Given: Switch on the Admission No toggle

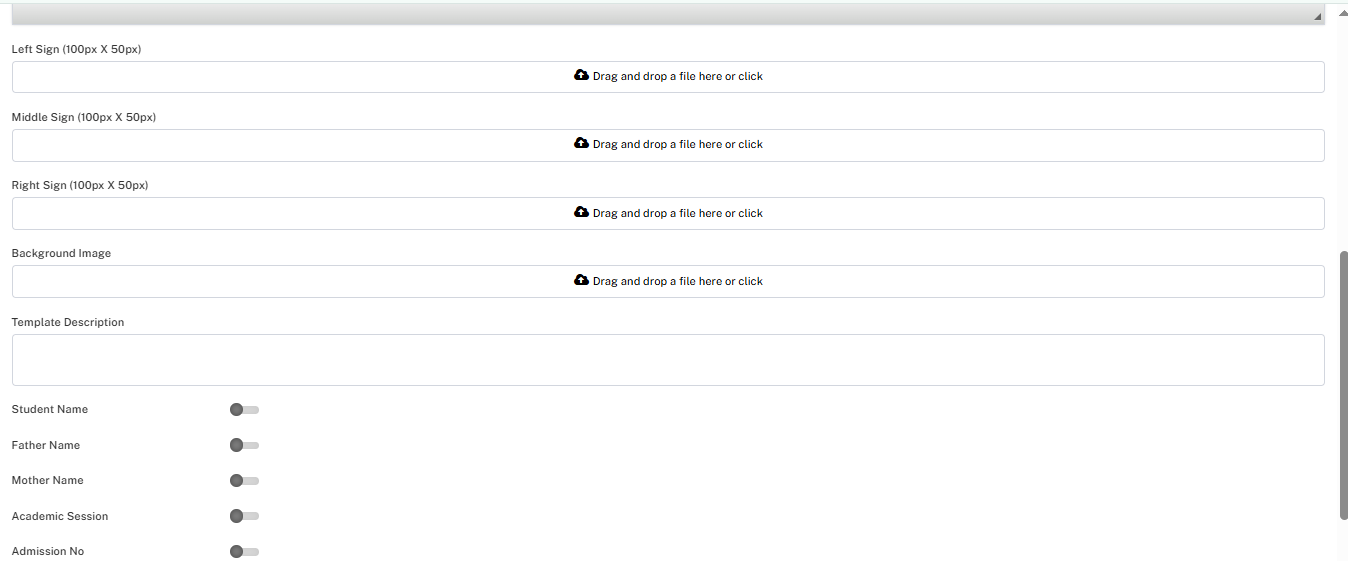Looking at the screenshot, I should [x=243, y=551].
